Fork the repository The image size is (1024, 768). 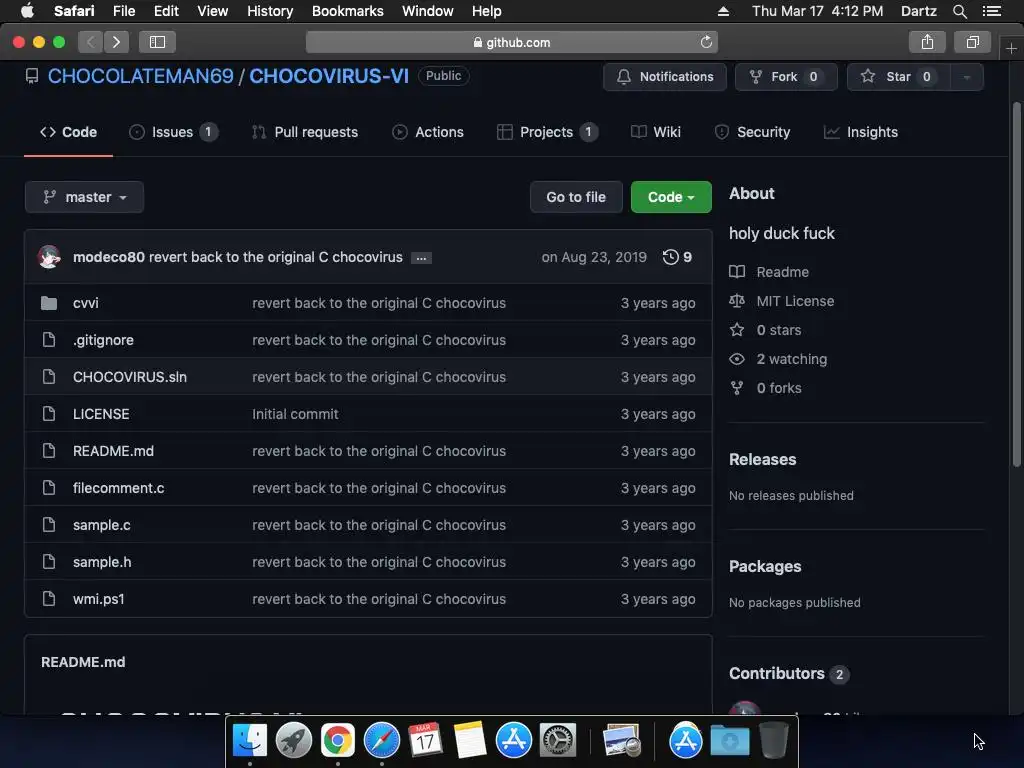(x=786, y=77)
